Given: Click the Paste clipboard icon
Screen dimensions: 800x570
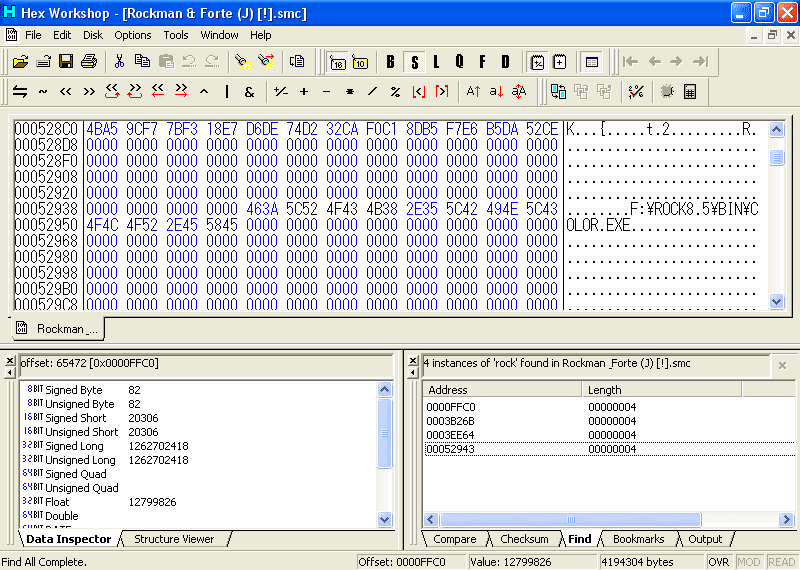Looking at the screenshot, I should (166, 62).
